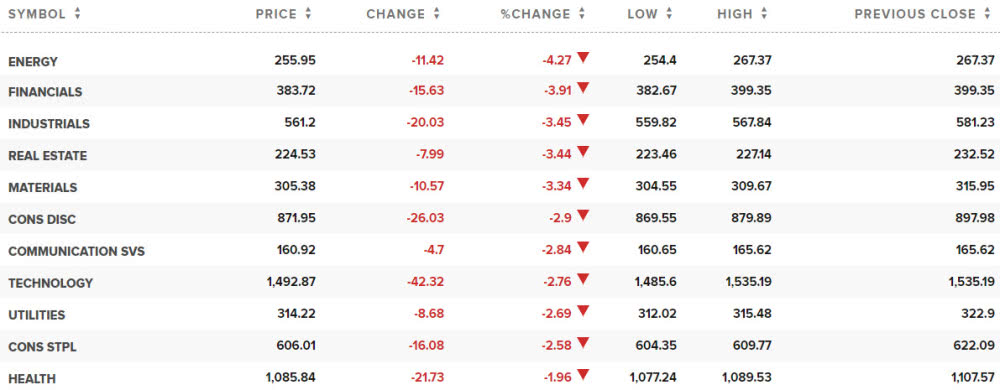Select the INDUSTRIALS symbol
Image resolution: width=1000 pixels, height=390 pixels.
[49, 124]
